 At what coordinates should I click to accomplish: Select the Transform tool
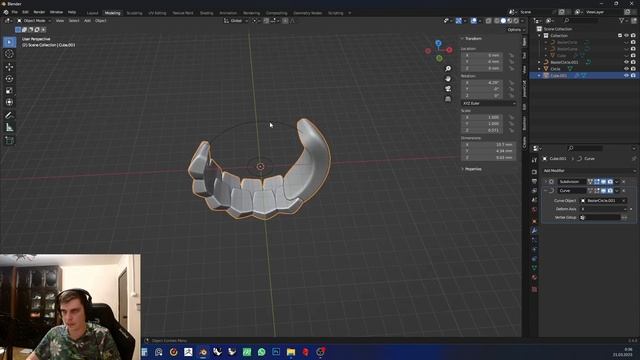9,102
